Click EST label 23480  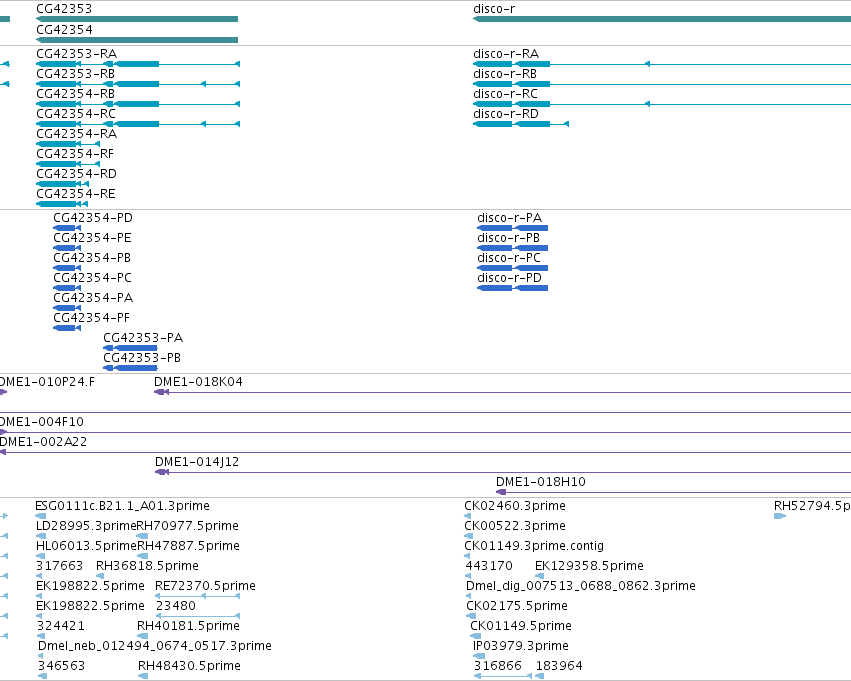176,607
